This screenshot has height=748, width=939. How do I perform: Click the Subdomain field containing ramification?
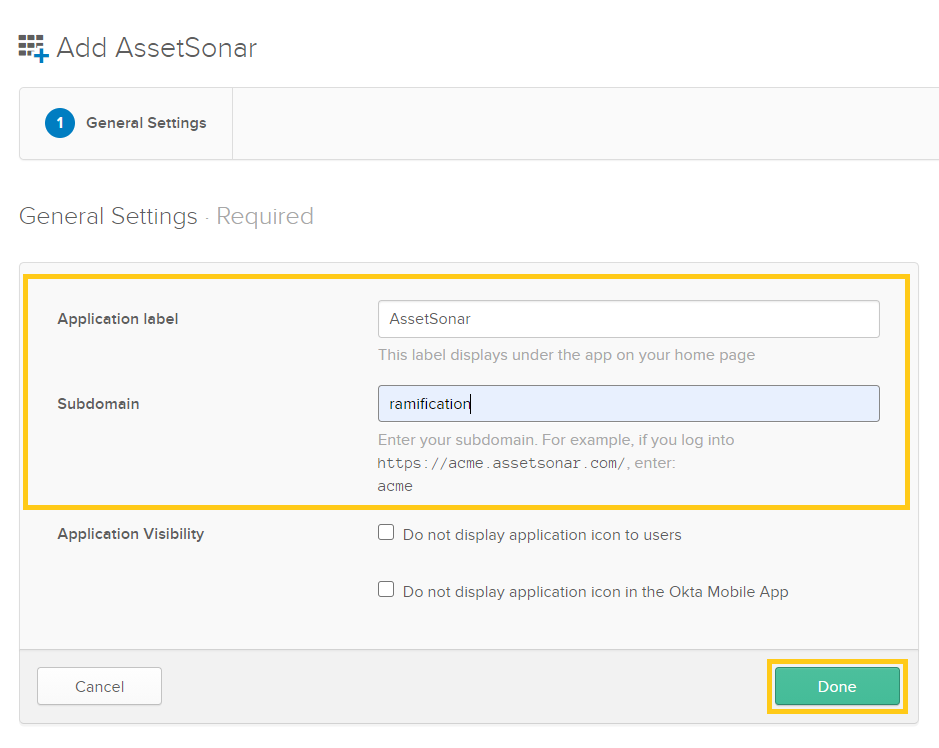[x=628, y=404]
